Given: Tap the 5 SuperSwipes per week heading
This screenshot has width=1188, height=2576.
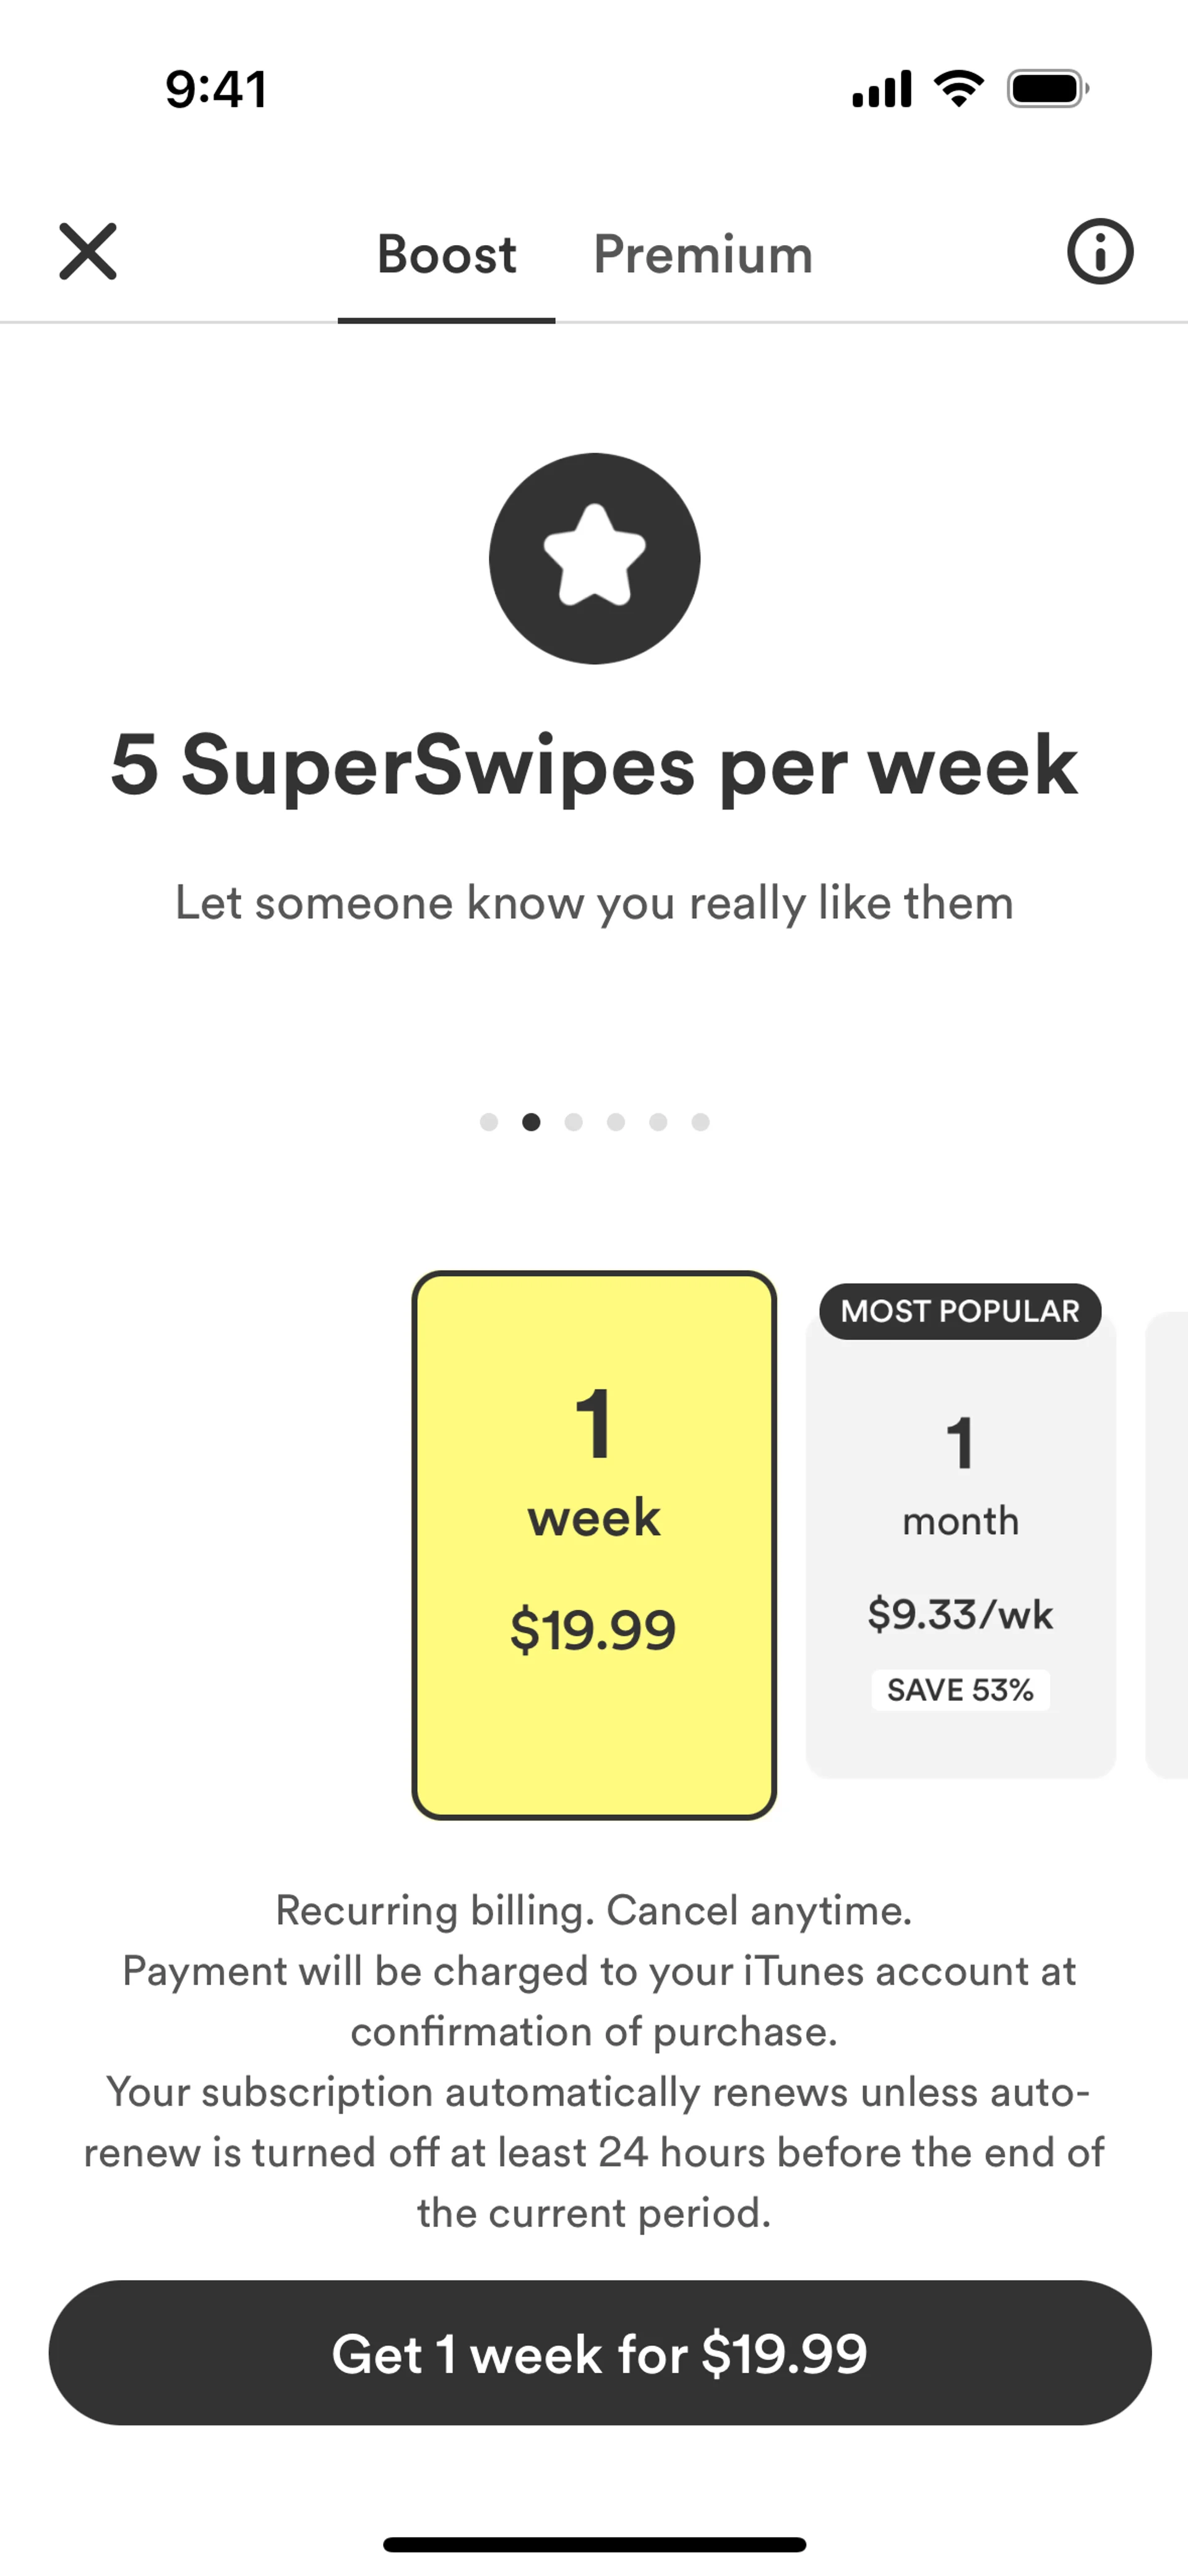Looking at the screenshot, I should tap(594, 765).
